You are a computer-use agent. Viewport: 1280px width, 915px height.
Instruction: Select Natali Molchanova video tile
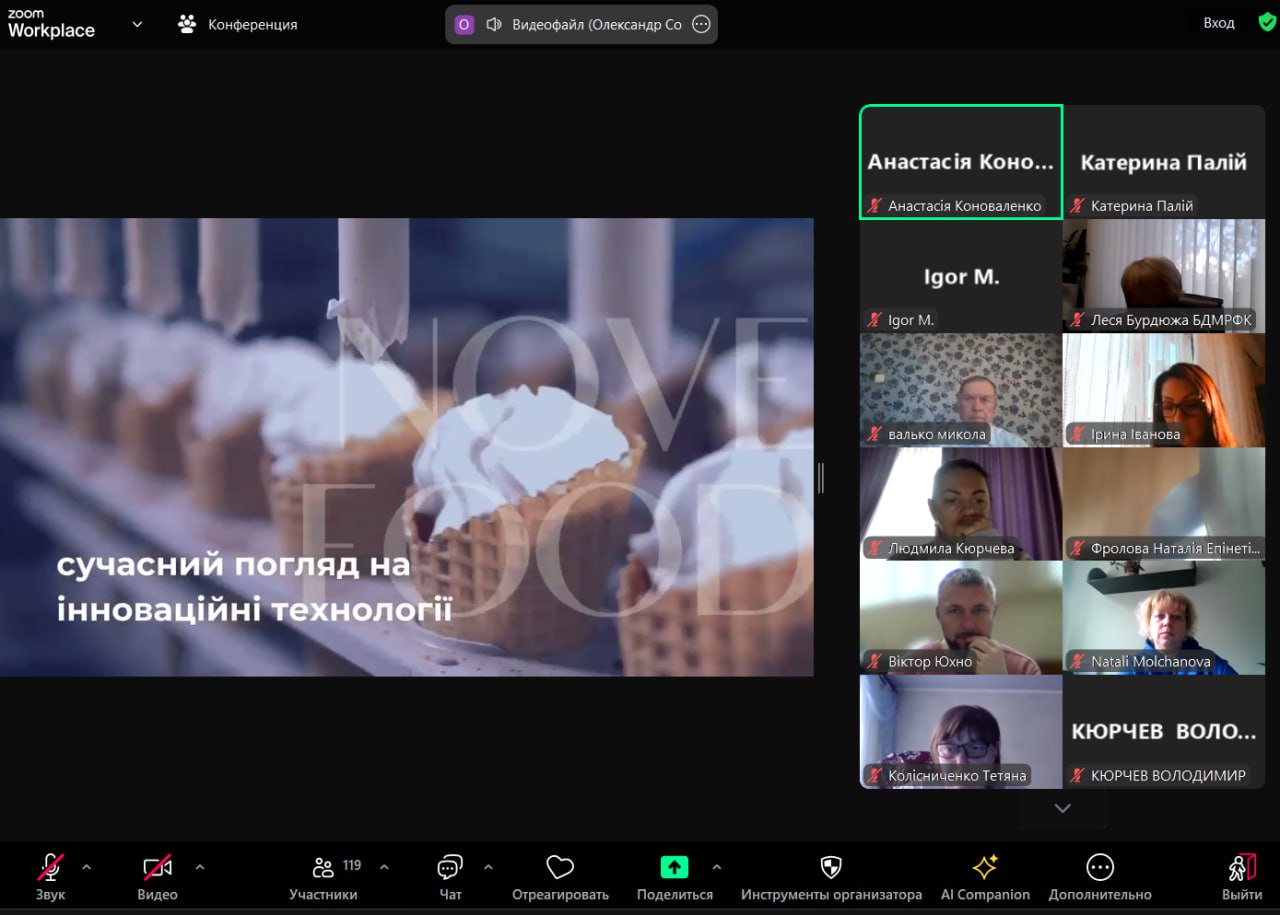click(x=1164, y=618)
